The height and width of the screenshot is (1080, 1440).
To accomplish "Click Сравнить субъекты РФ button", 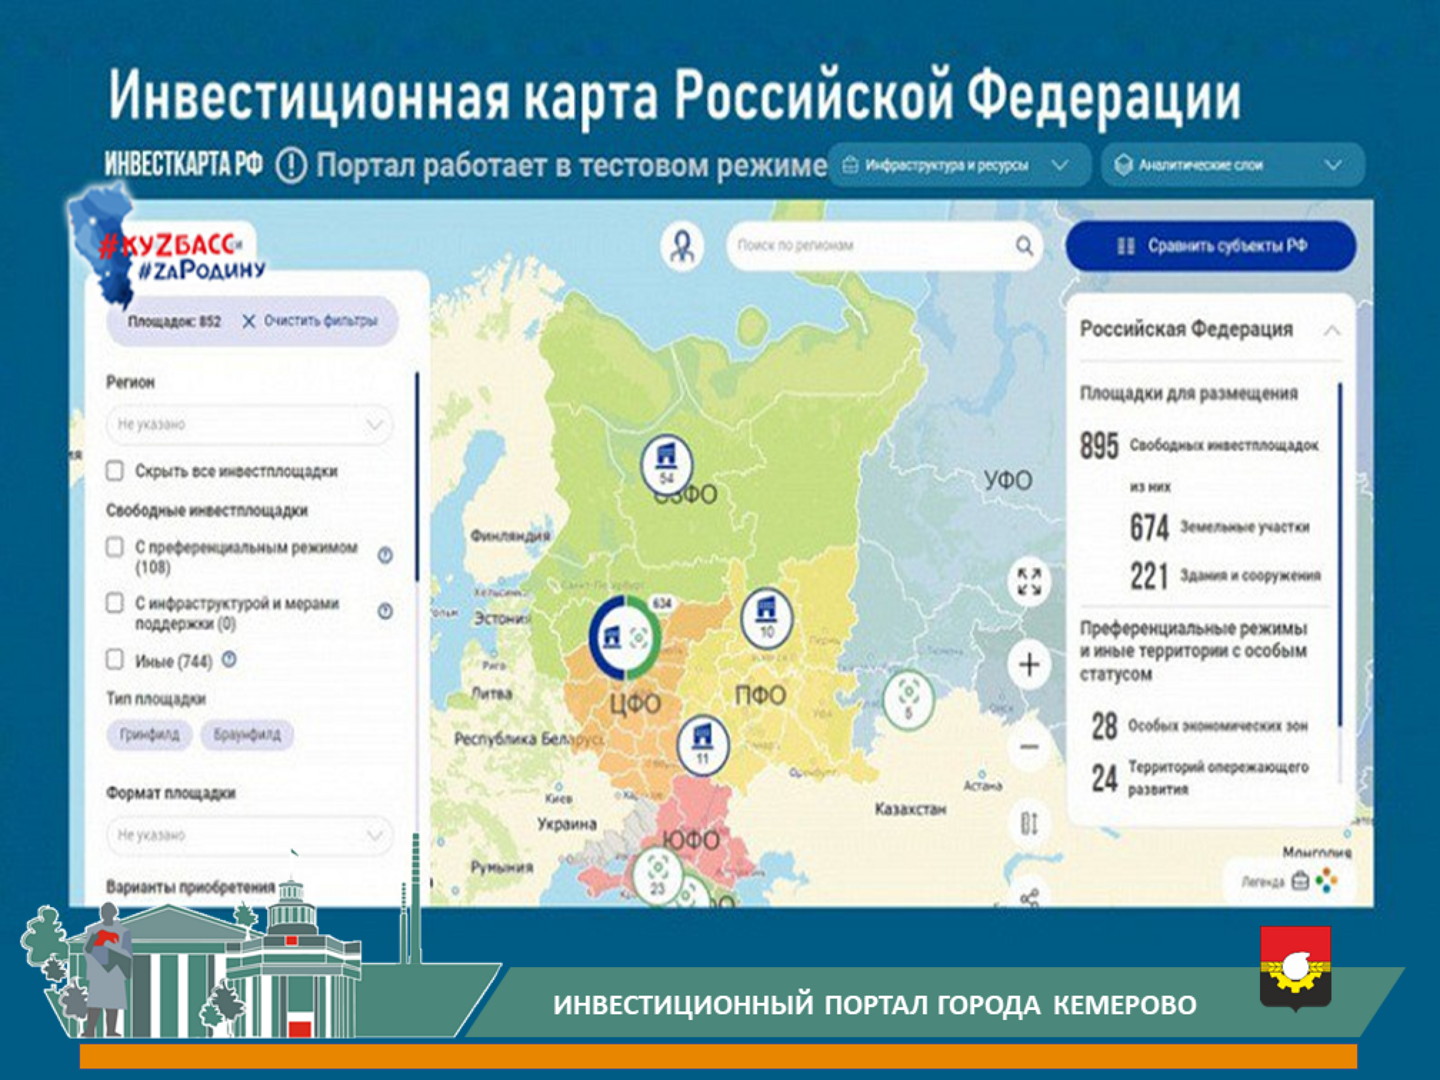I will tap(1211, 246).
